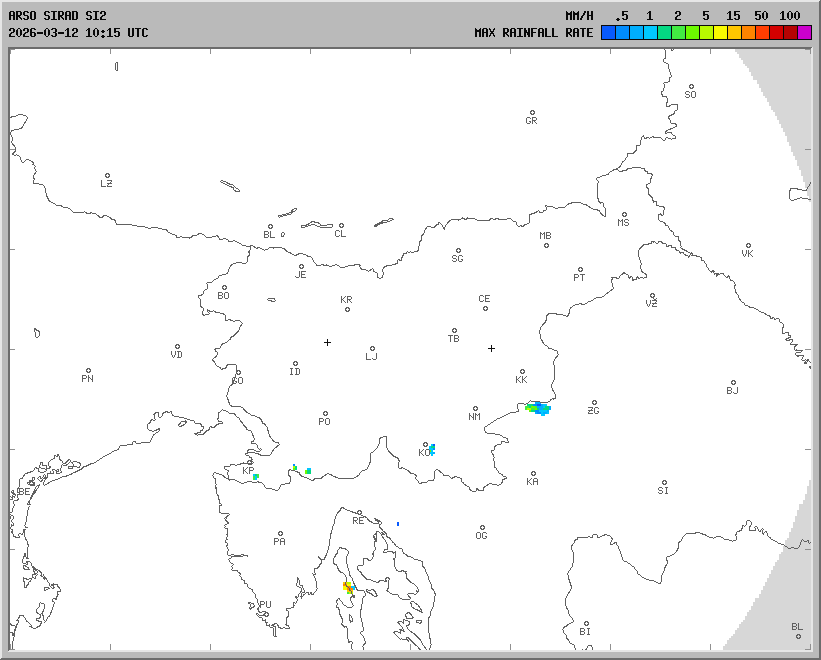Click the Zagreb ZG city marker
821x660 pixels.
pyautogui.click(x=594, y=403)
